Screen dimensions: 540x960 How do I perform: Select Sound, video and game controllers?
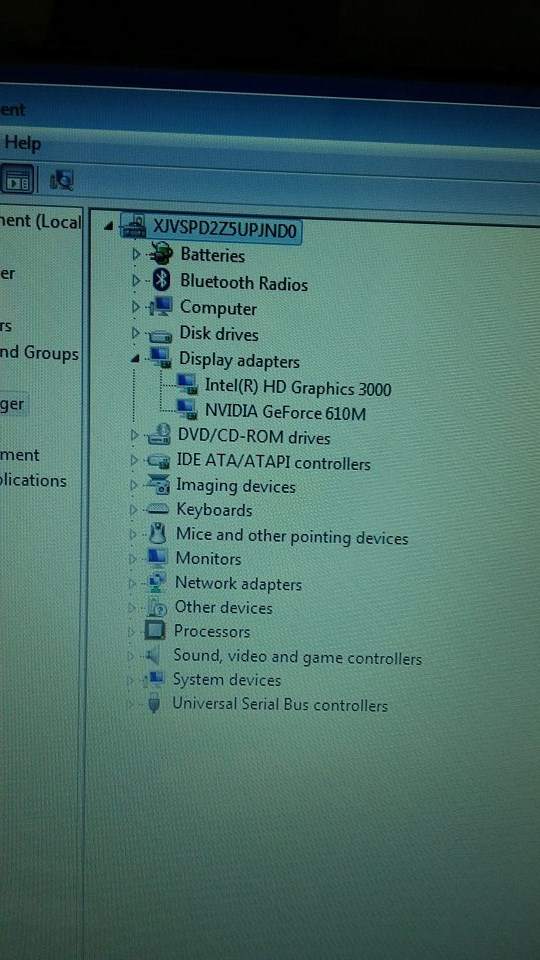[297, 657]
